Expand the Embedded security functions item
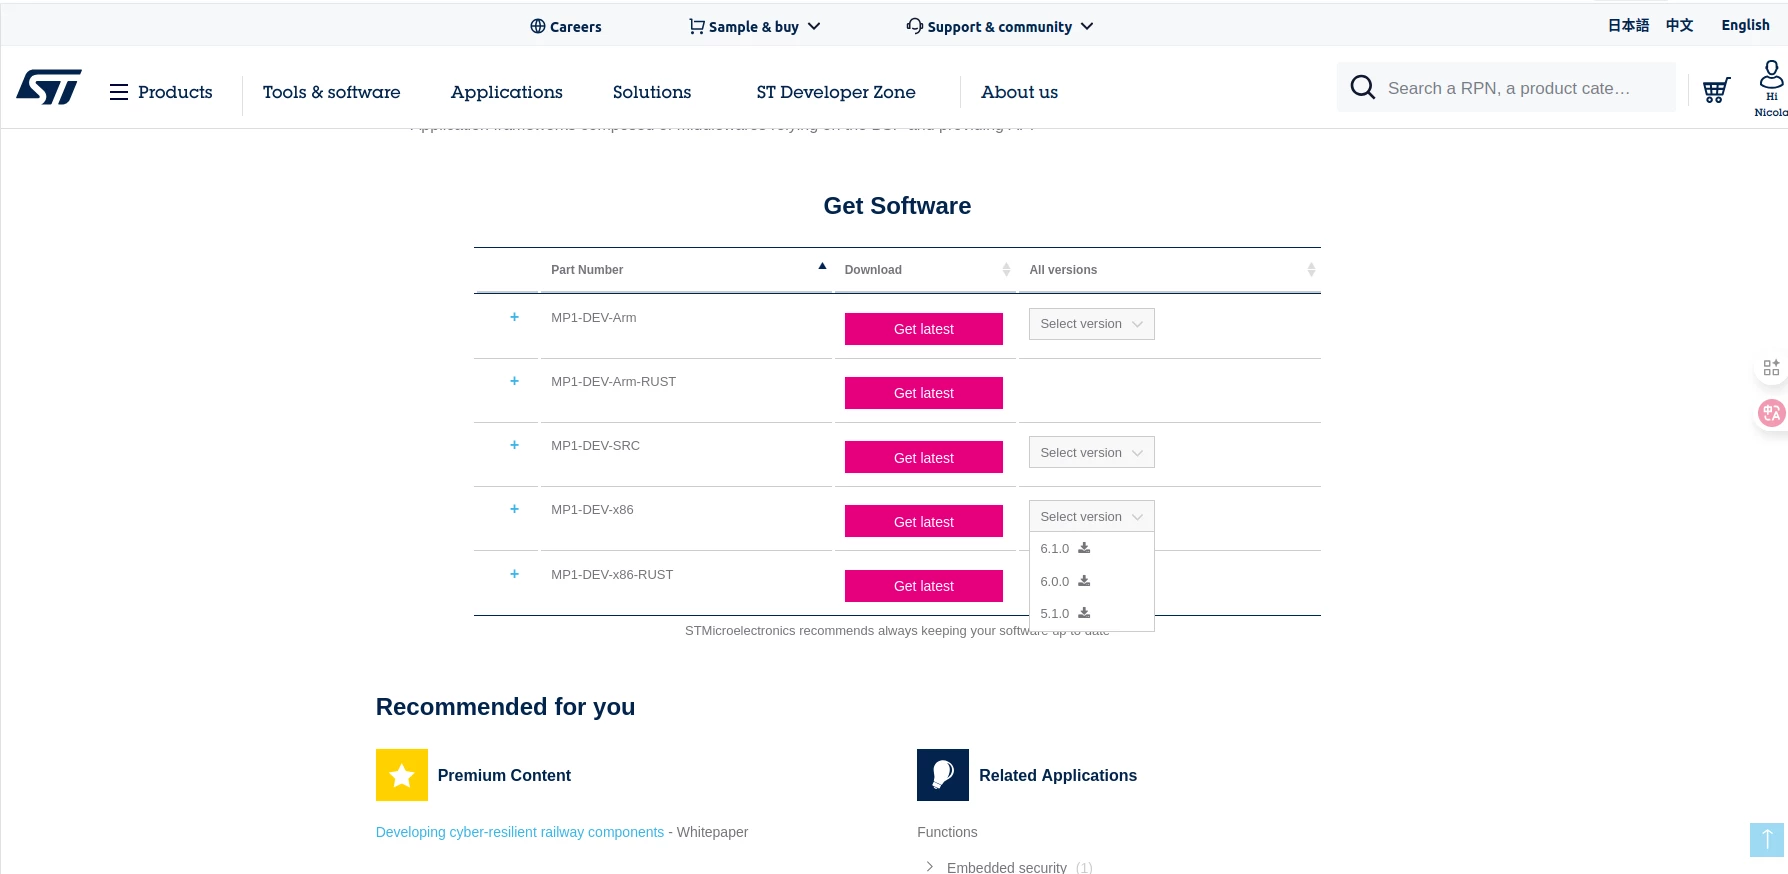The image size is (1788, 874). [930, 867]
